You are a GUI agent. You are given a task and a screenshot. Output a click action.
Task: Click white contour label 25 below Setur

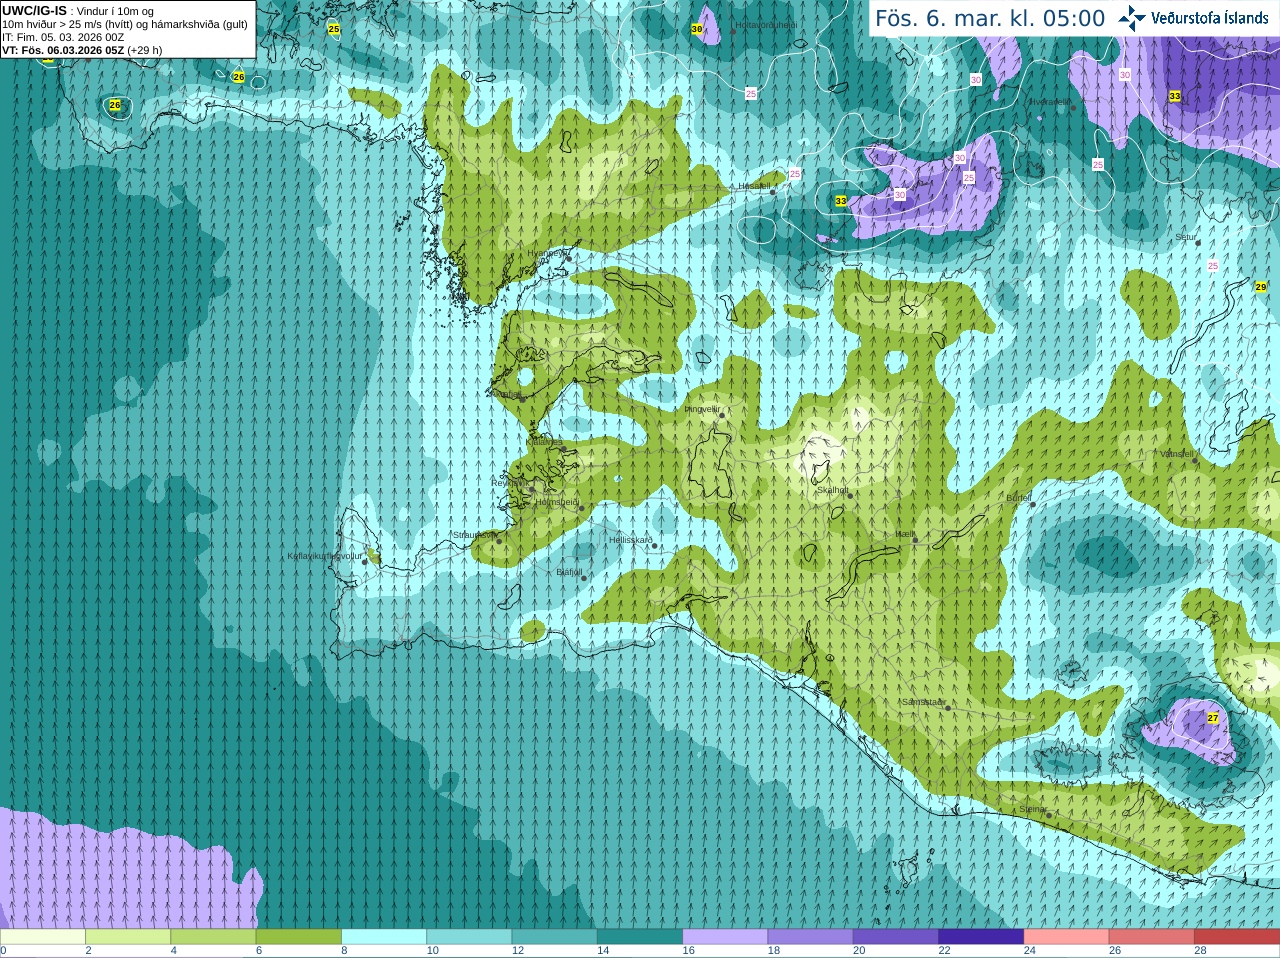point(1213,266)
